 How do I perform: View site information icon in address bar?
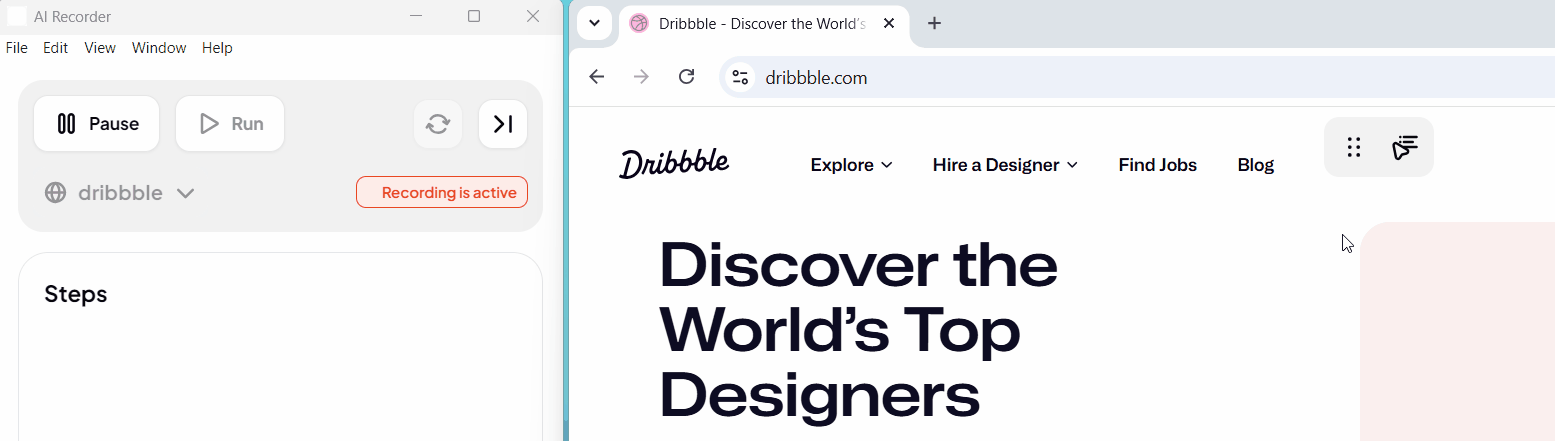tap(740, 77)
